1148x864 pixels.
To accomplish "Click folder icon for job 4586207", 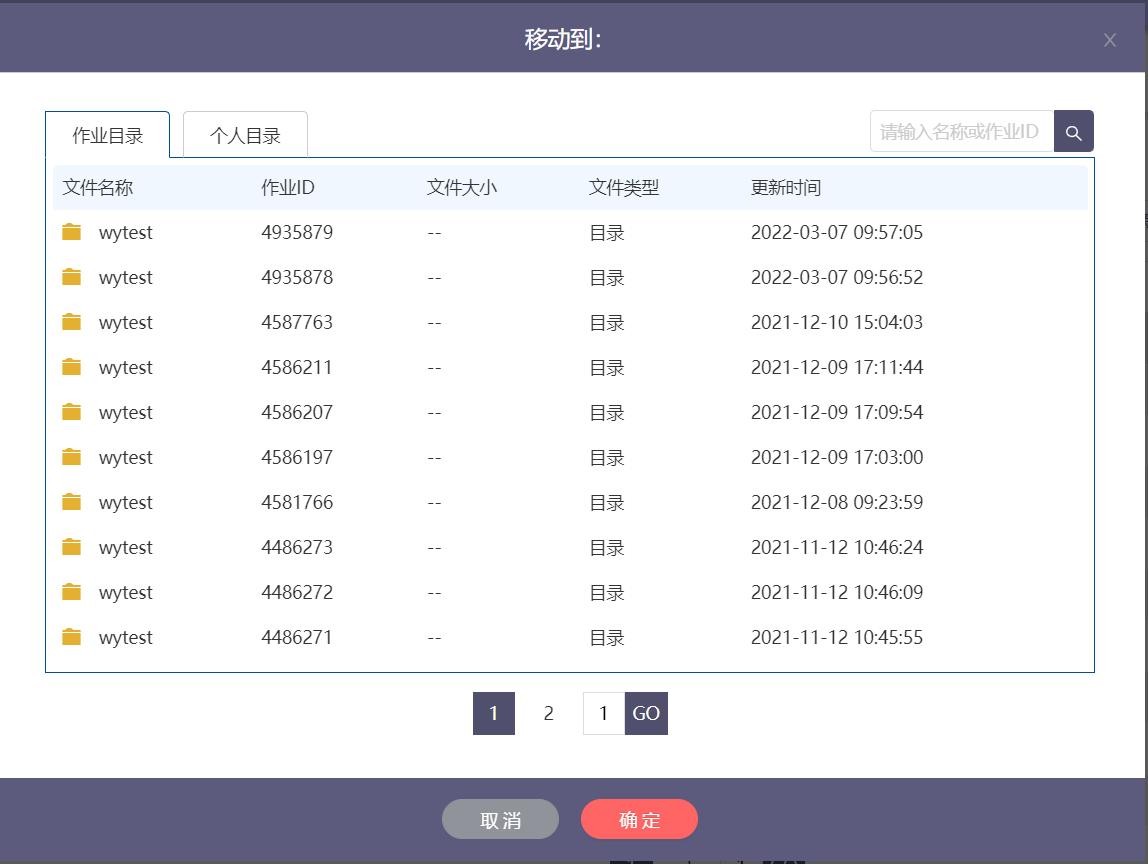I will coord(71,412).
